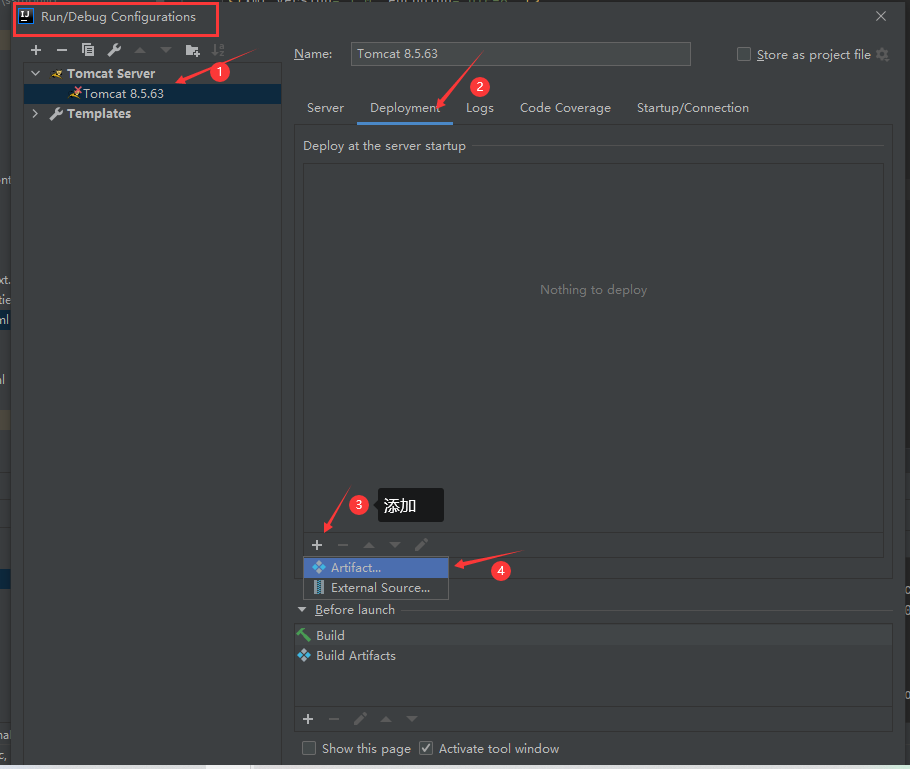Remove selected configuration with minus icon
The image size is (910, 769).
[x=62, y=50]
